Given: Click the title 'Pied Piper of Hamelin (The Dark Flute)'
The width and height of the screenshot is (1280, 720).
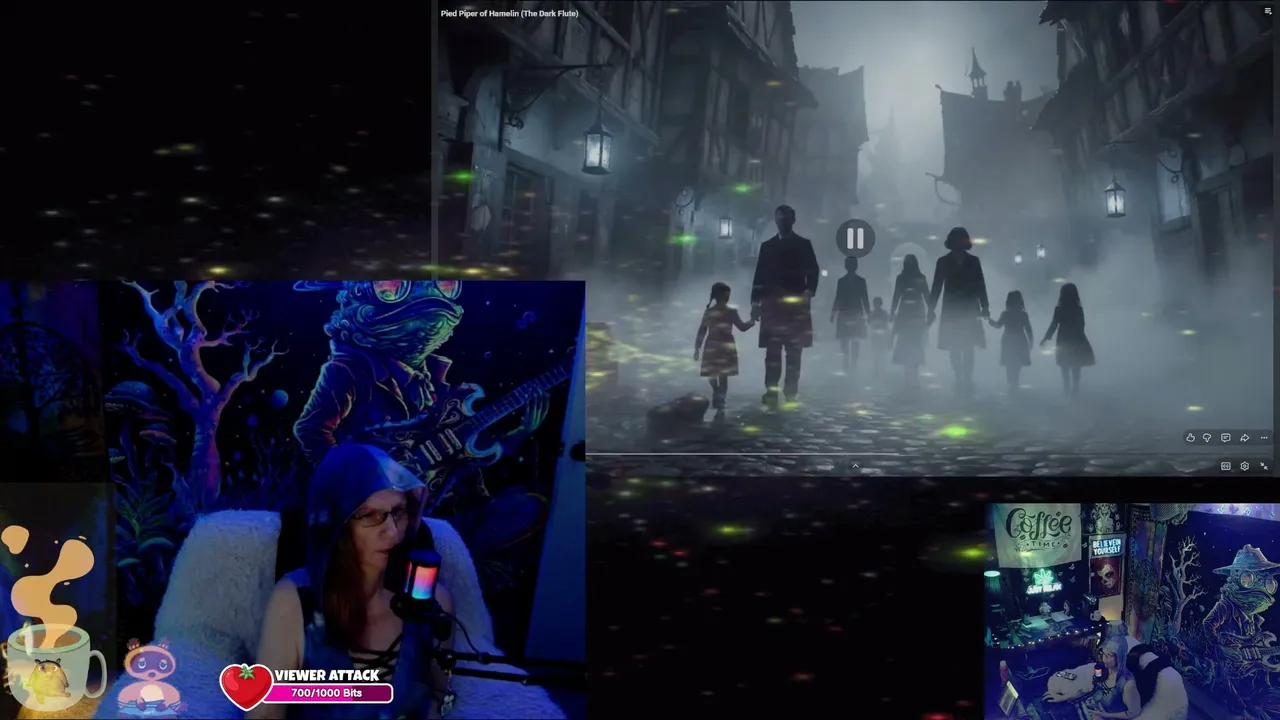Looking at the screenshot, I should coord(509,13).
